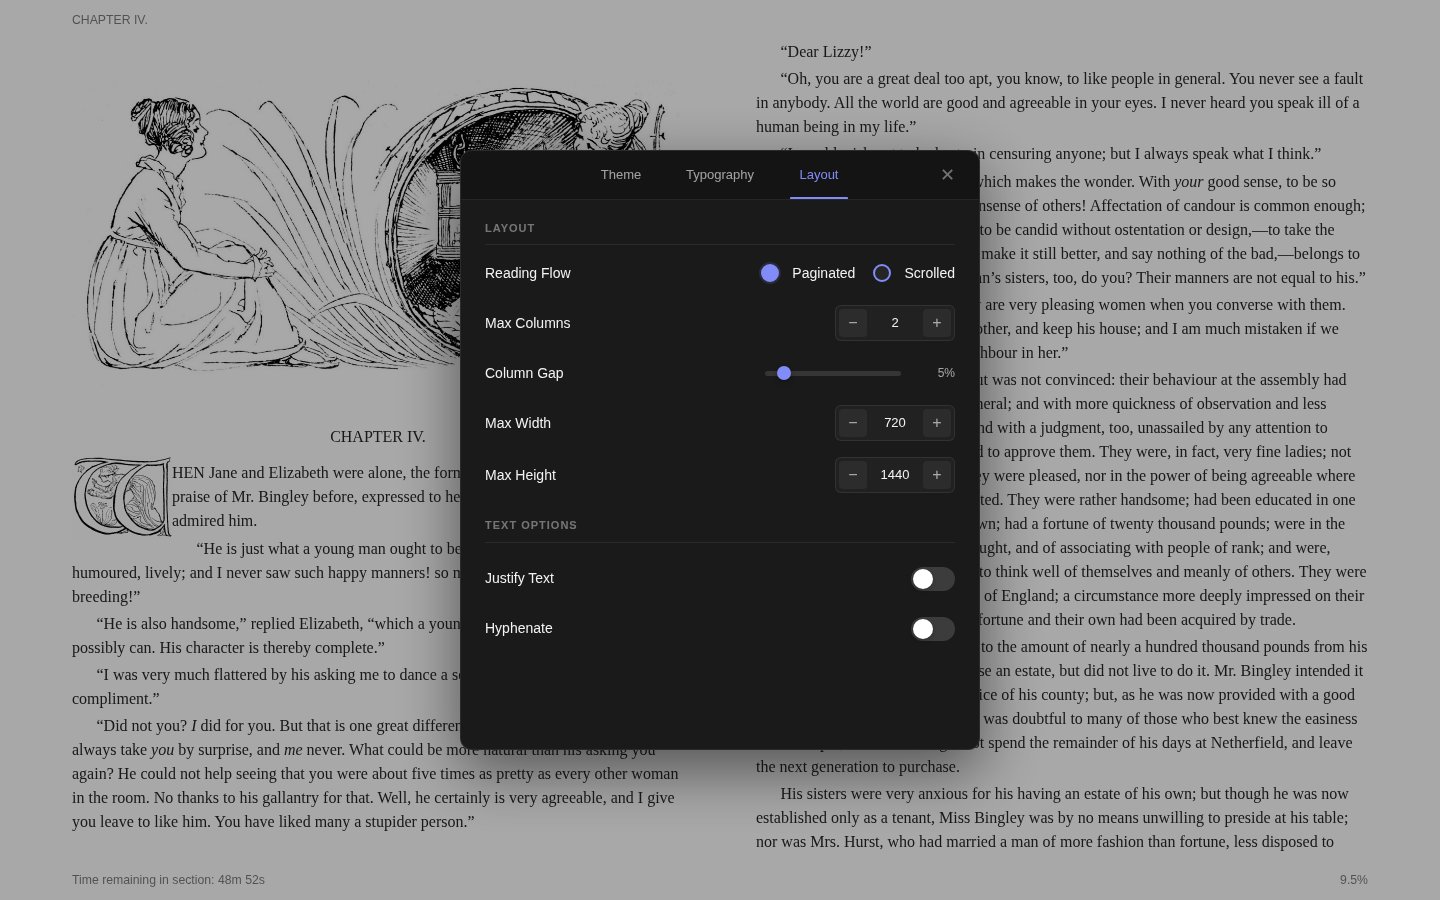
Task: Click the Hyphenate label
Action: pos(518,628)
